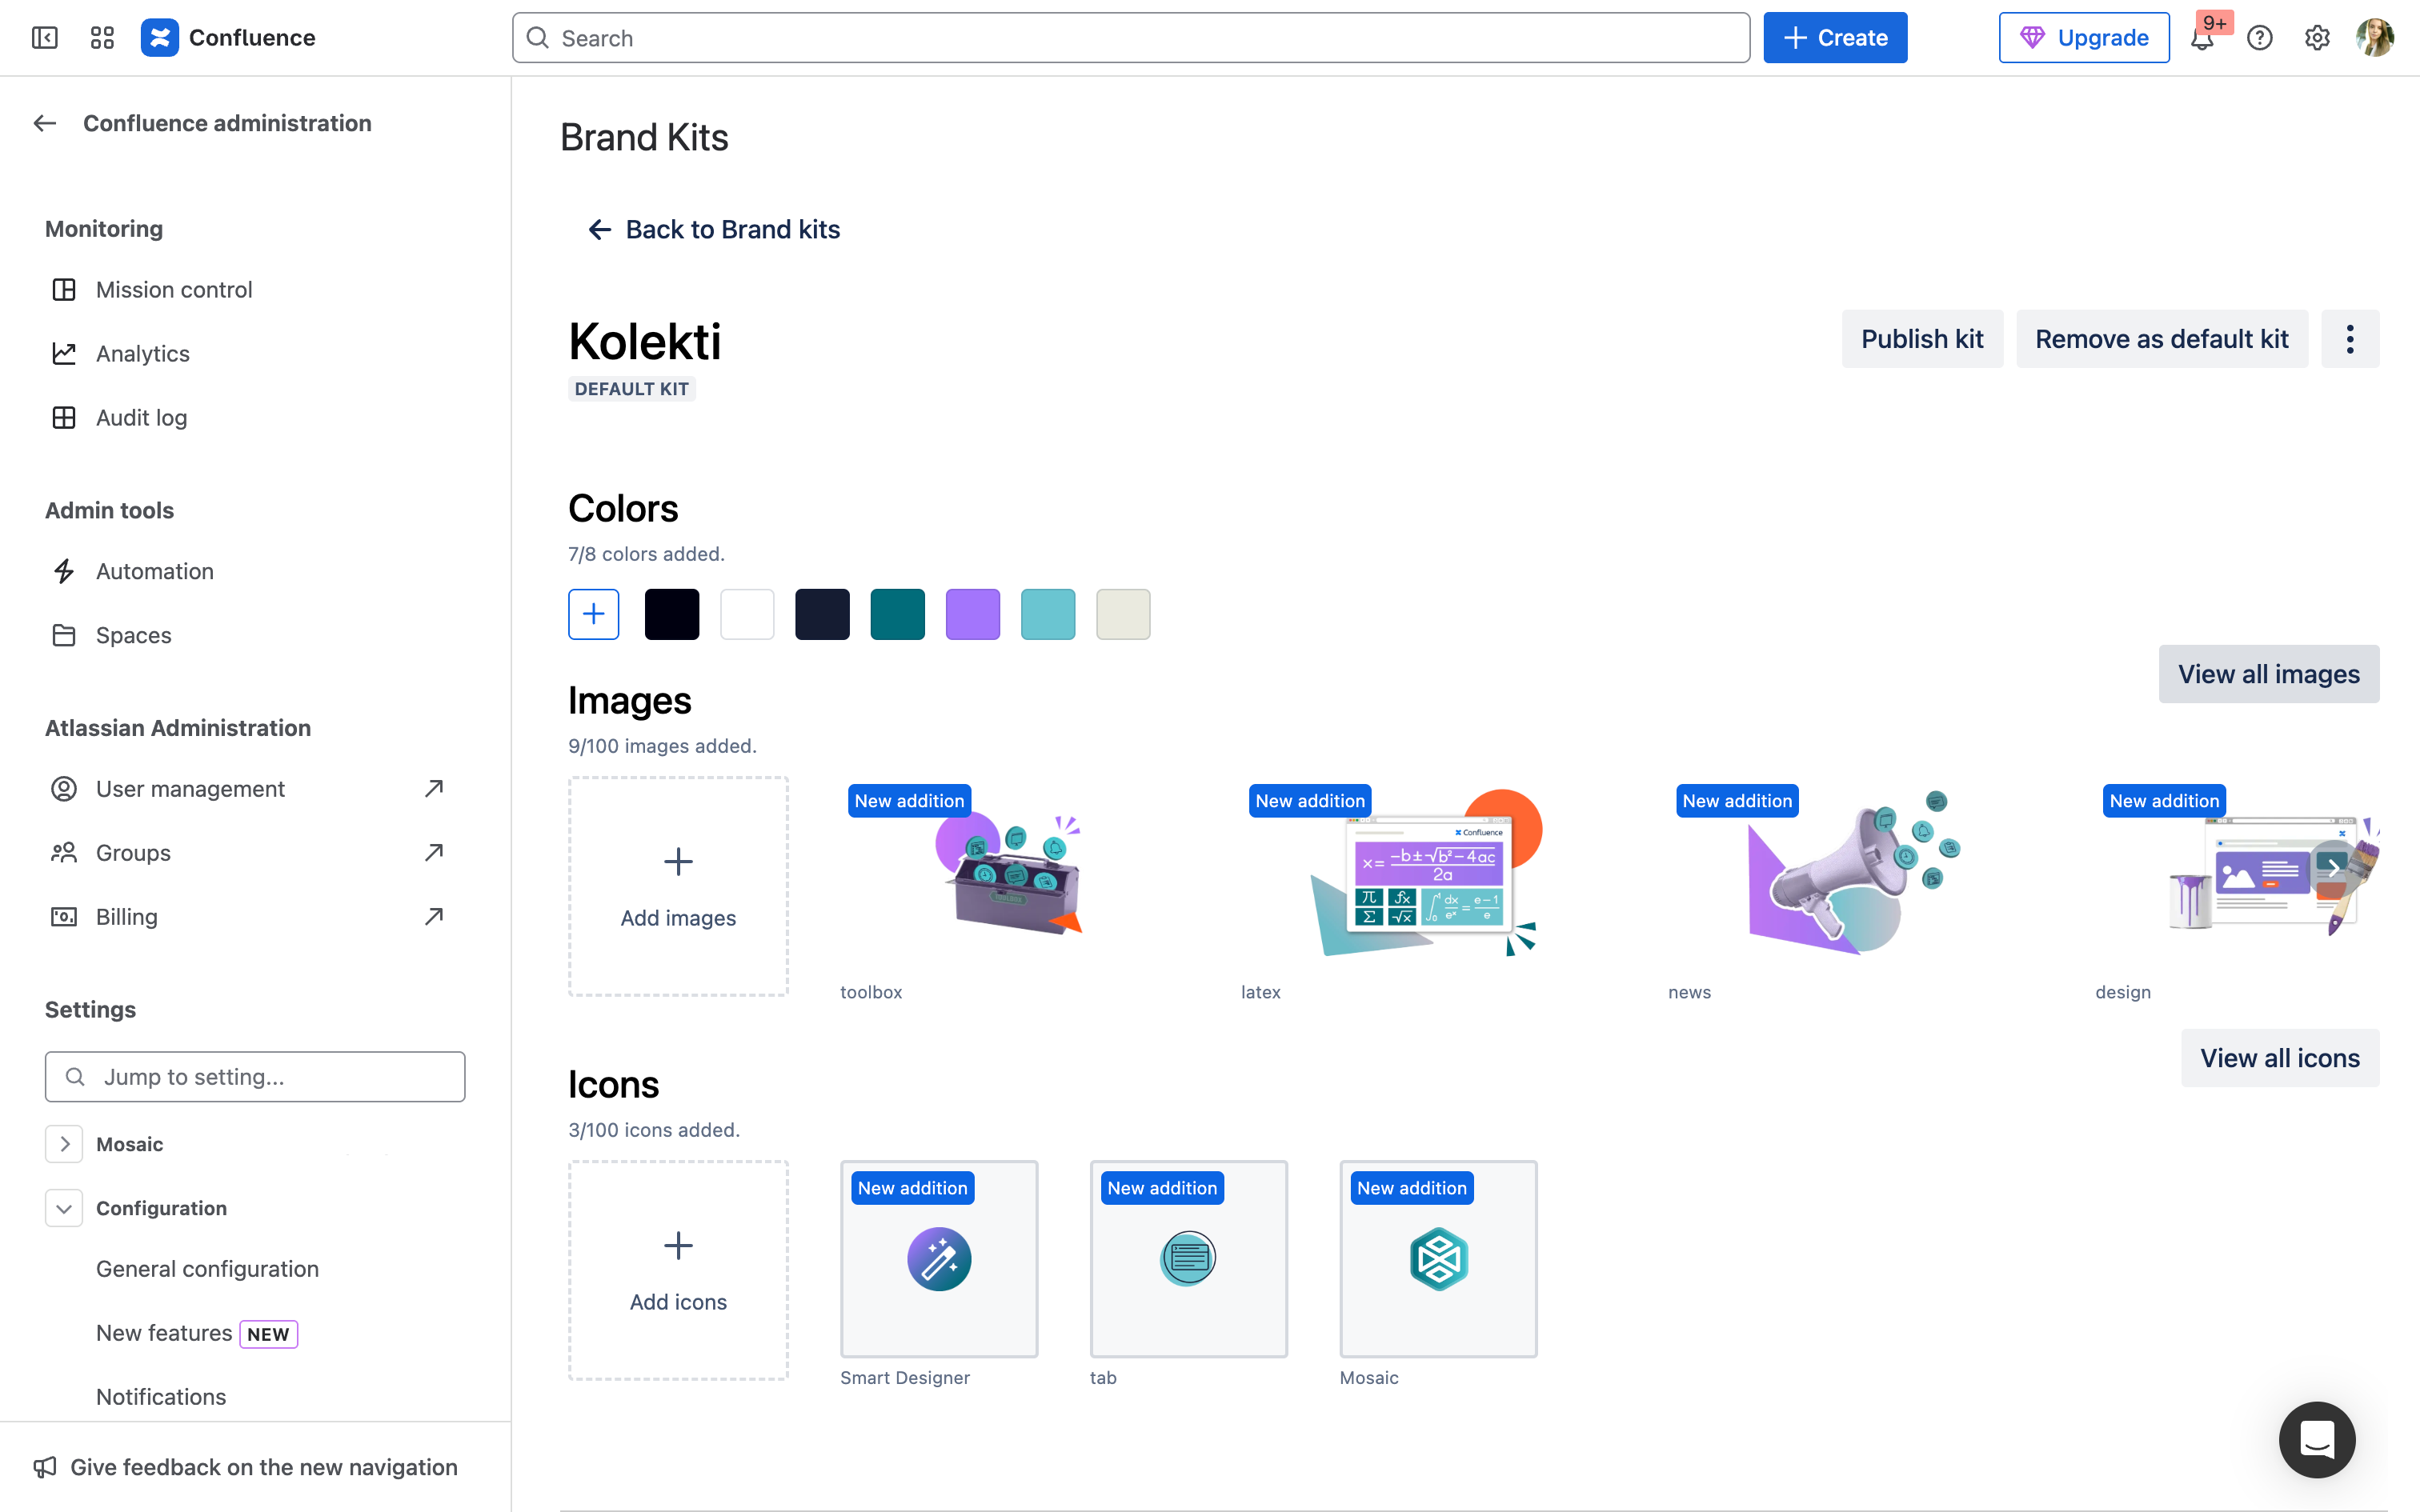2420x1512 pixels.
Task: Open the help question mark icon
Action: click(2260, 38)
